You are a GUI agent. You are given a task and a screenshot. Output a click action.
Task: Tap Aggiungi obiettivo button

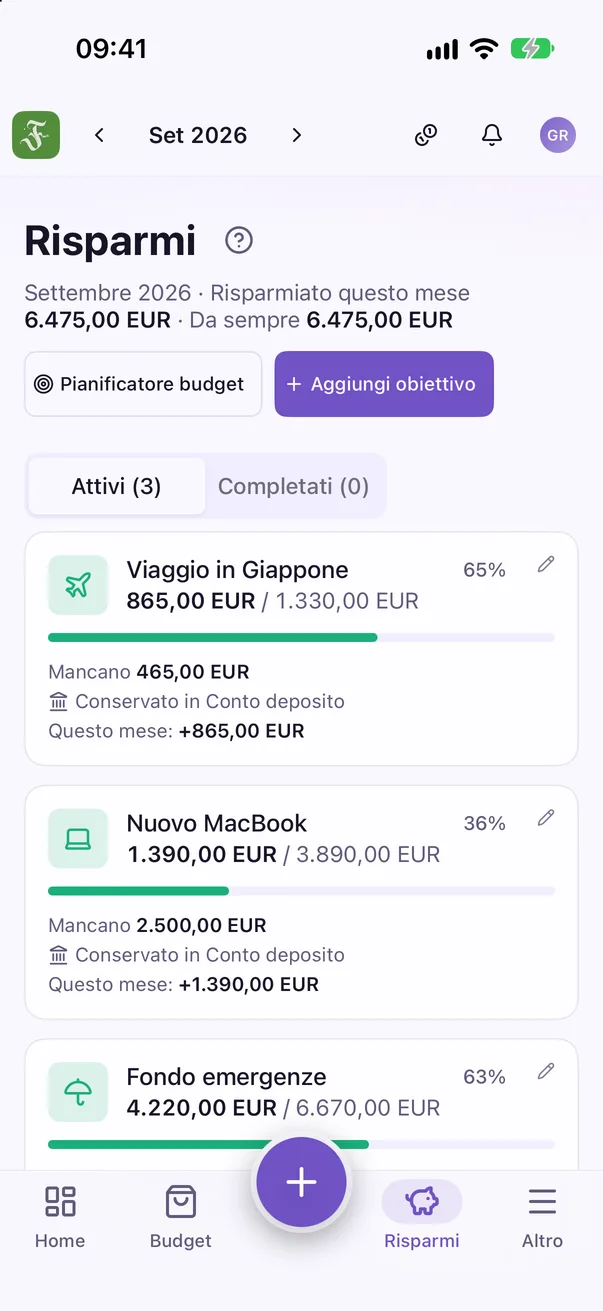(x=384, y=384)
